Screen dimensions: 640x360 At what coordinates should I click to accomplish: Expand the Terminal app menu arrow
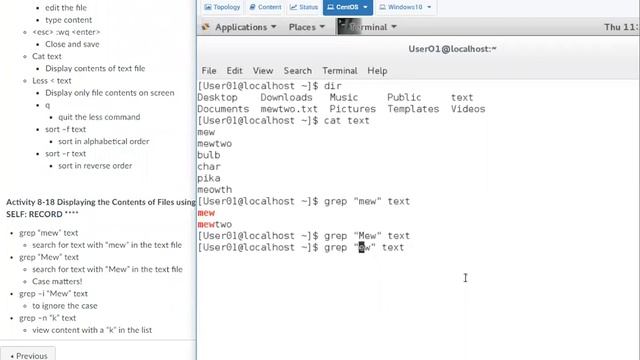coord(394,27)
